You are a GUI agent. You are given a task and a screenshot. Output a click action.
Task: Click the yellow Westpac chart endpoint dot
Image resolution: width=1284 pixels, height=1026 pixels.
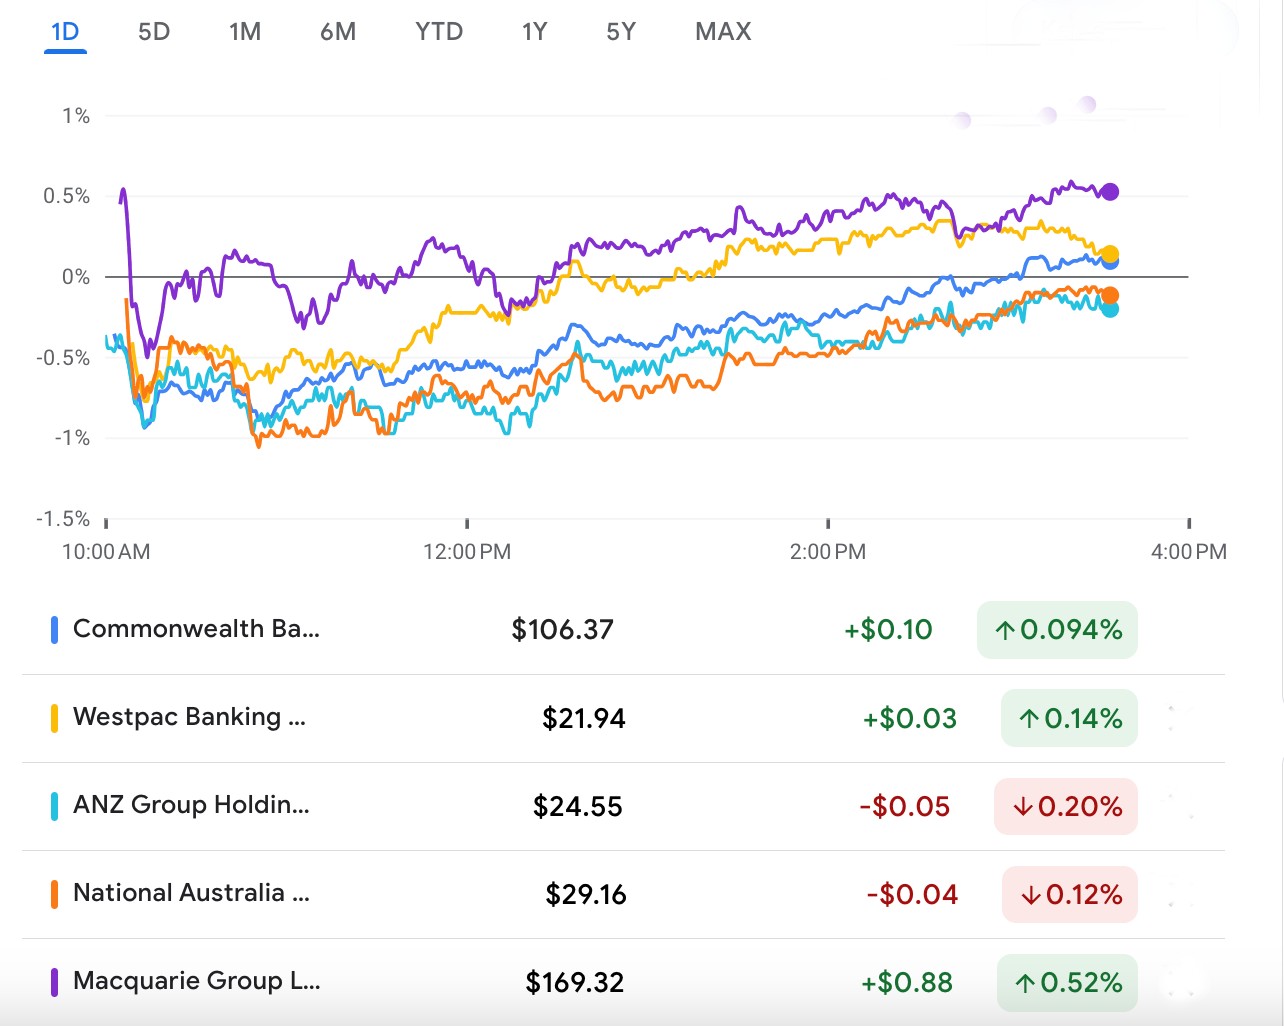click(x=1110, y=254)
